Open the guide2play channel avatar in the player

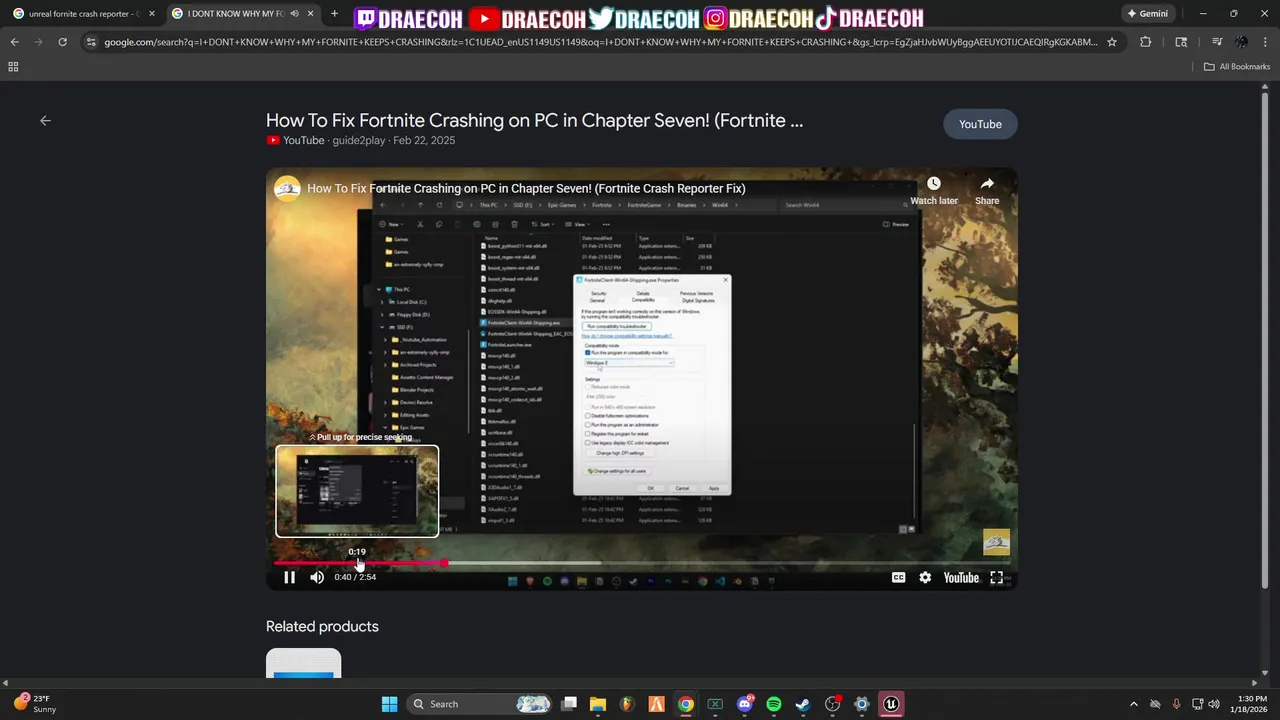click(x=287, y=188)
